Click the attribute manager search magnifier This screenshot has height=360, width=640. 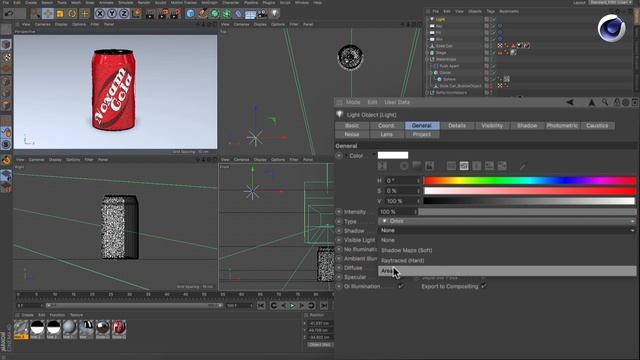605,102
